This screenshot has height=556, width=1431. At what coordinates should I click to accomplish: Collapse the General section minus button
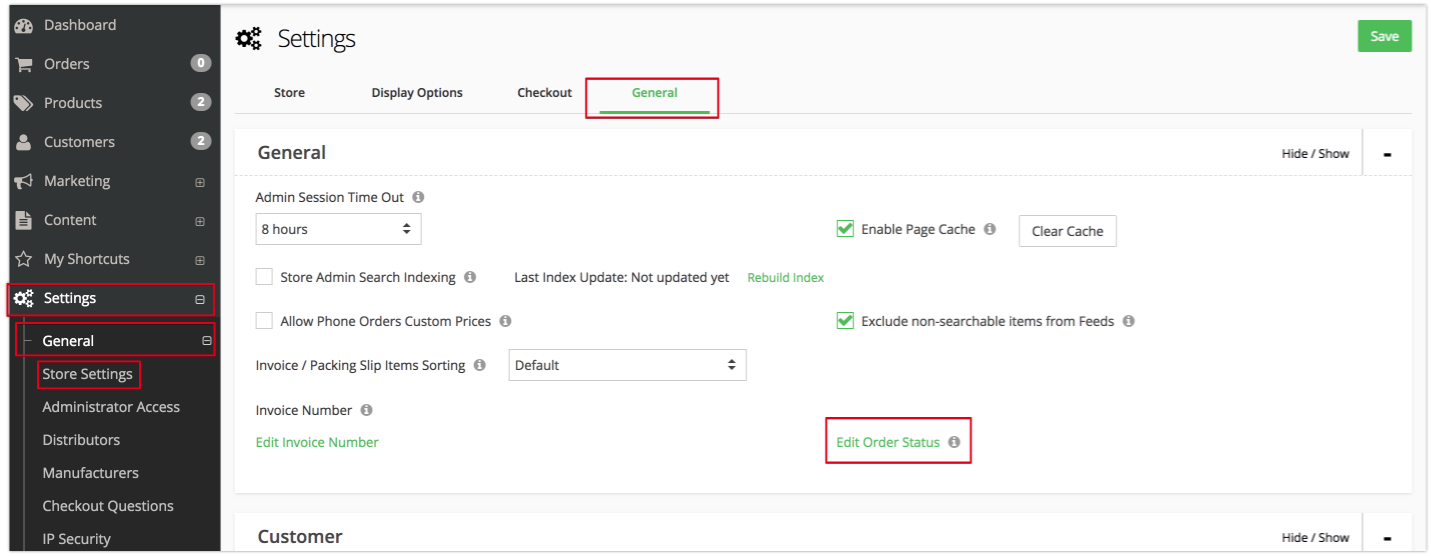(1387, 154)
